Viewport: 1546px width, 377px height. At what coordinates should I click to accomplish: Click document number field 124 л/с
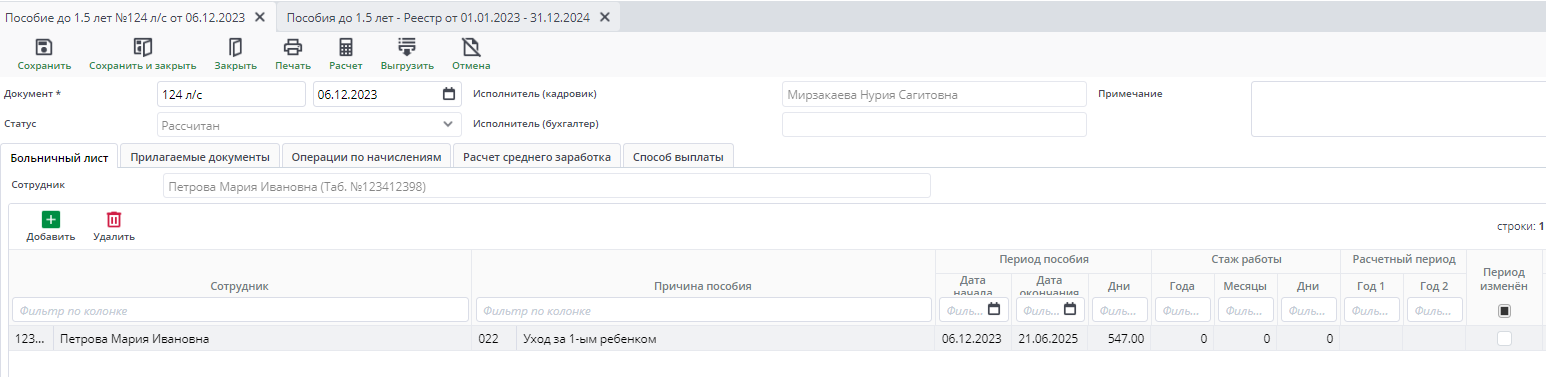[231, 94]
